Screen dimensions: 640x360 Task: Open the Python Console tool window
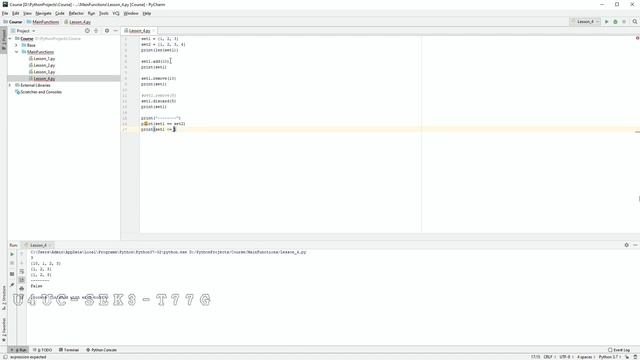click(x=101, y=350)
